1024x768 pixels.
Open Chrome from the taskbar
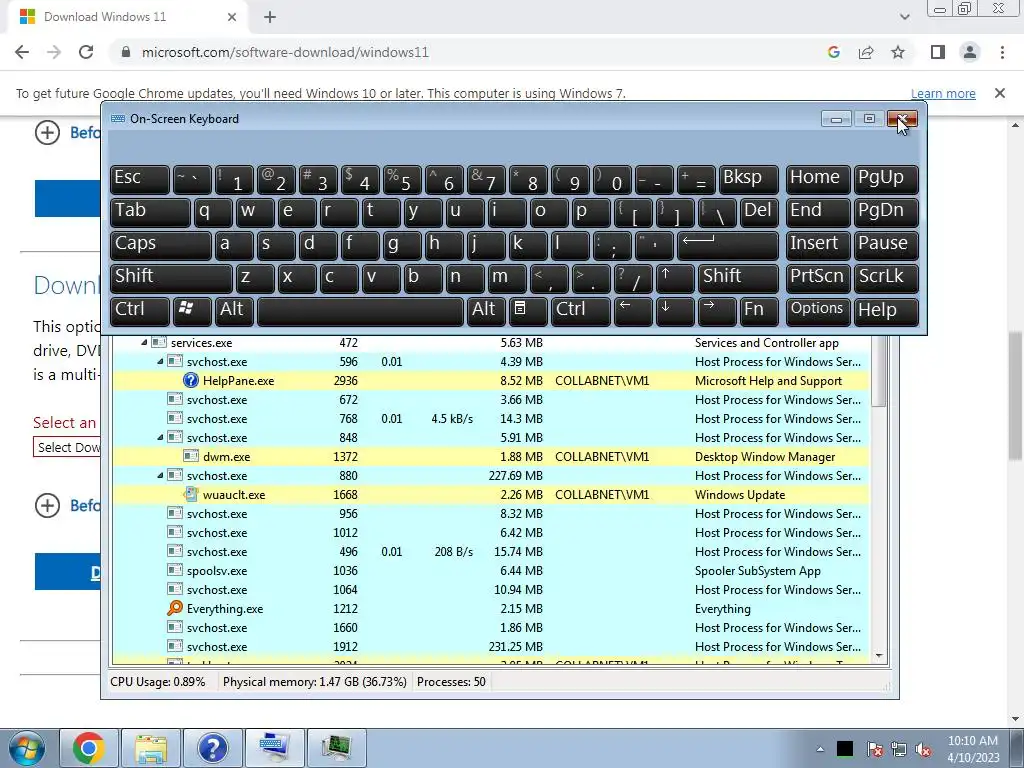click(88, 748)
